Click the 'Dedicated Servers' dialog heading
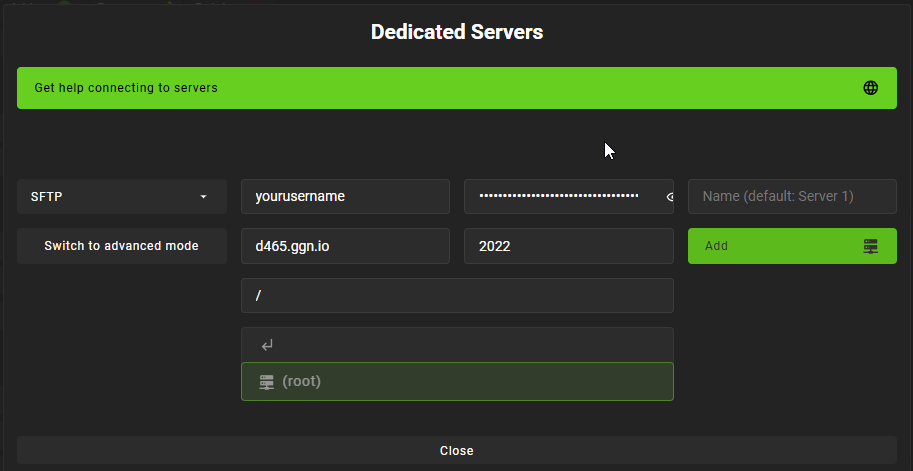Image resolution: width=913 pixels, height=471 pixels. coord(456,32)
